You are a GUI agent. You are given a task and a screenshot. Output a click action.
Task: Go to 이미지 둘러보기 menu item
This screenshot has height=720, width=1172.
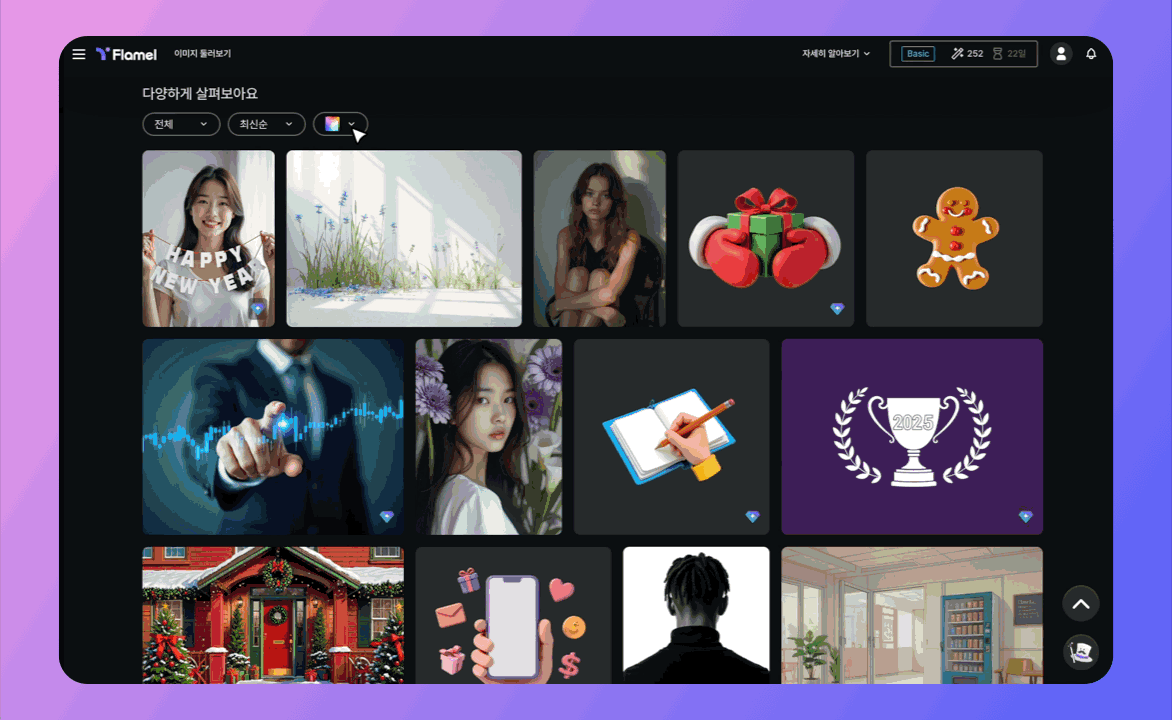202,54
